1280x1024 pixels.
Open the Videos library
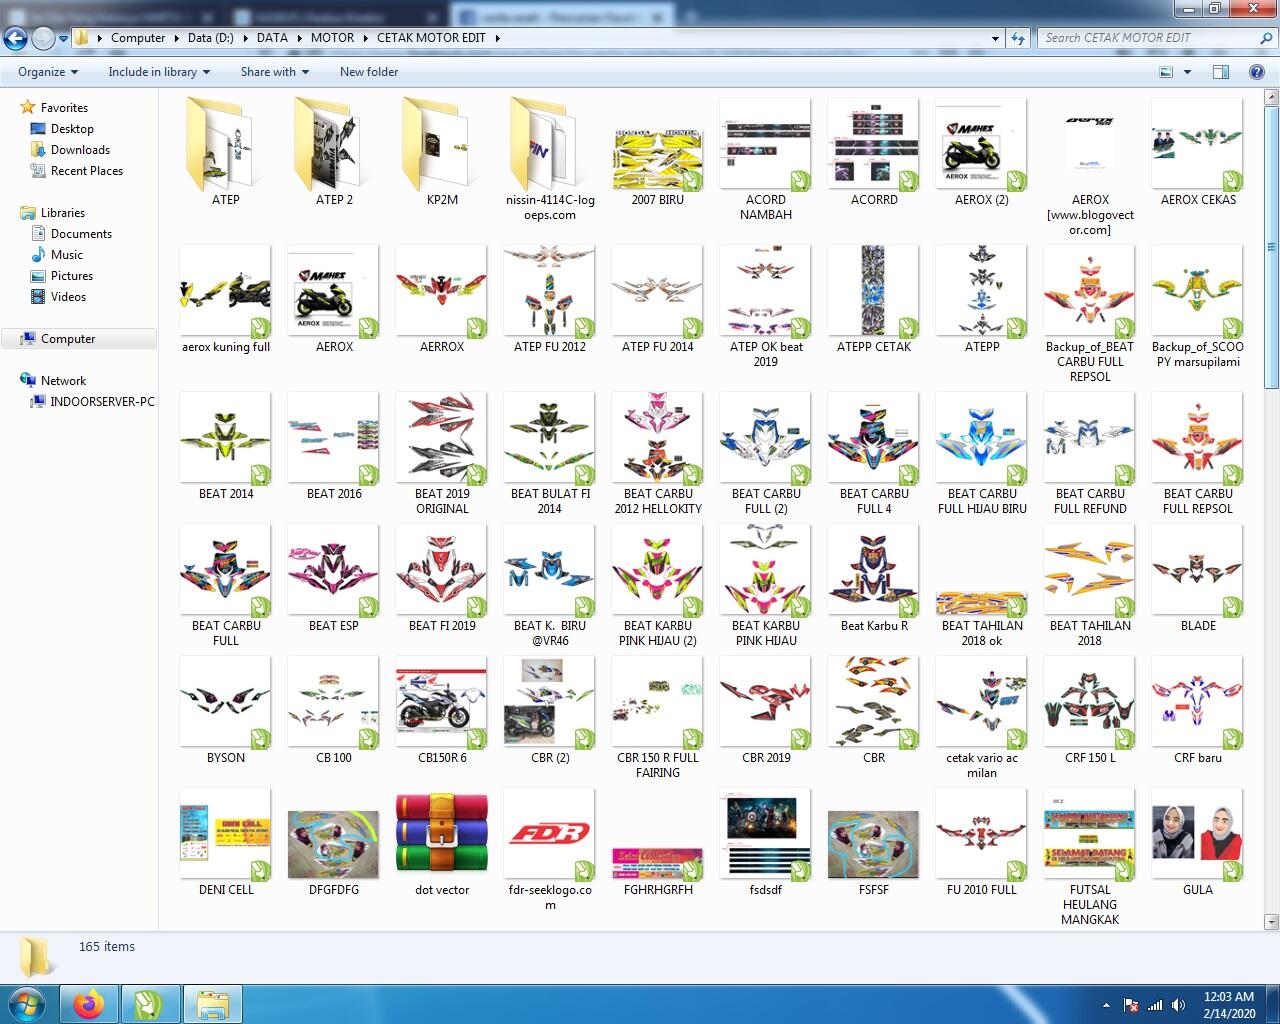68,297
